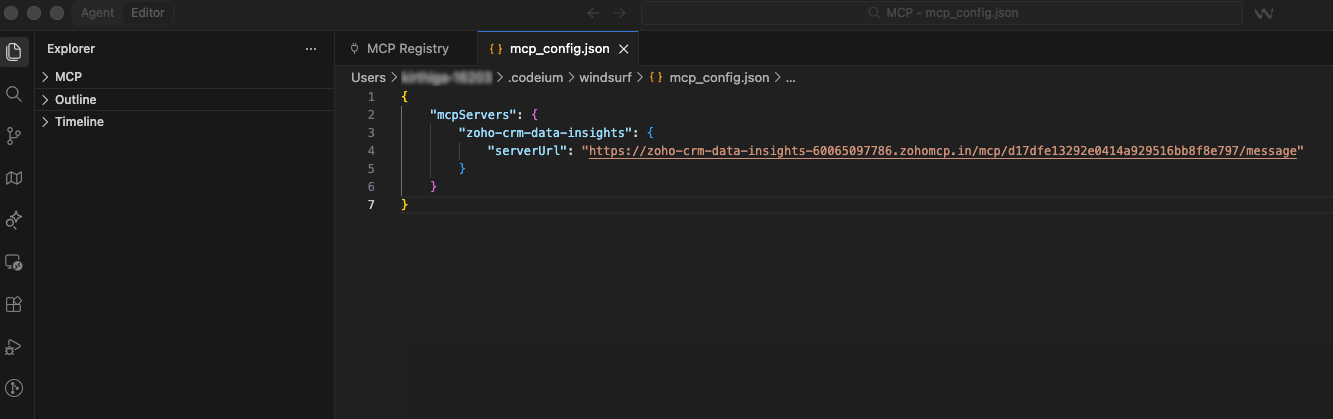Screen dimensions: 1333x419
Task: Open the Search view in activity bar
Action: pos(14,94)
